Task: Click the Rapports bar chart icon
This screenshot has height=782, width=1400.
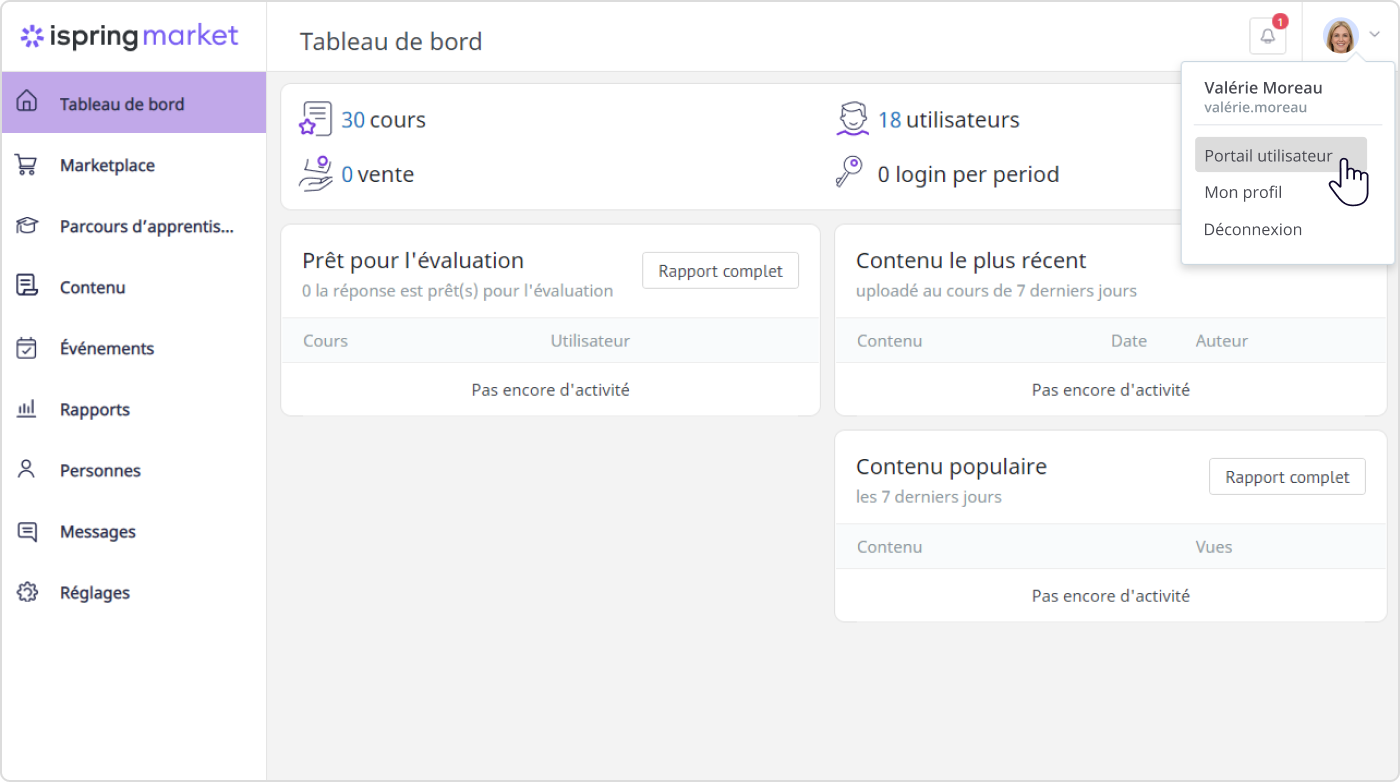Action: (x=27, y=409)
